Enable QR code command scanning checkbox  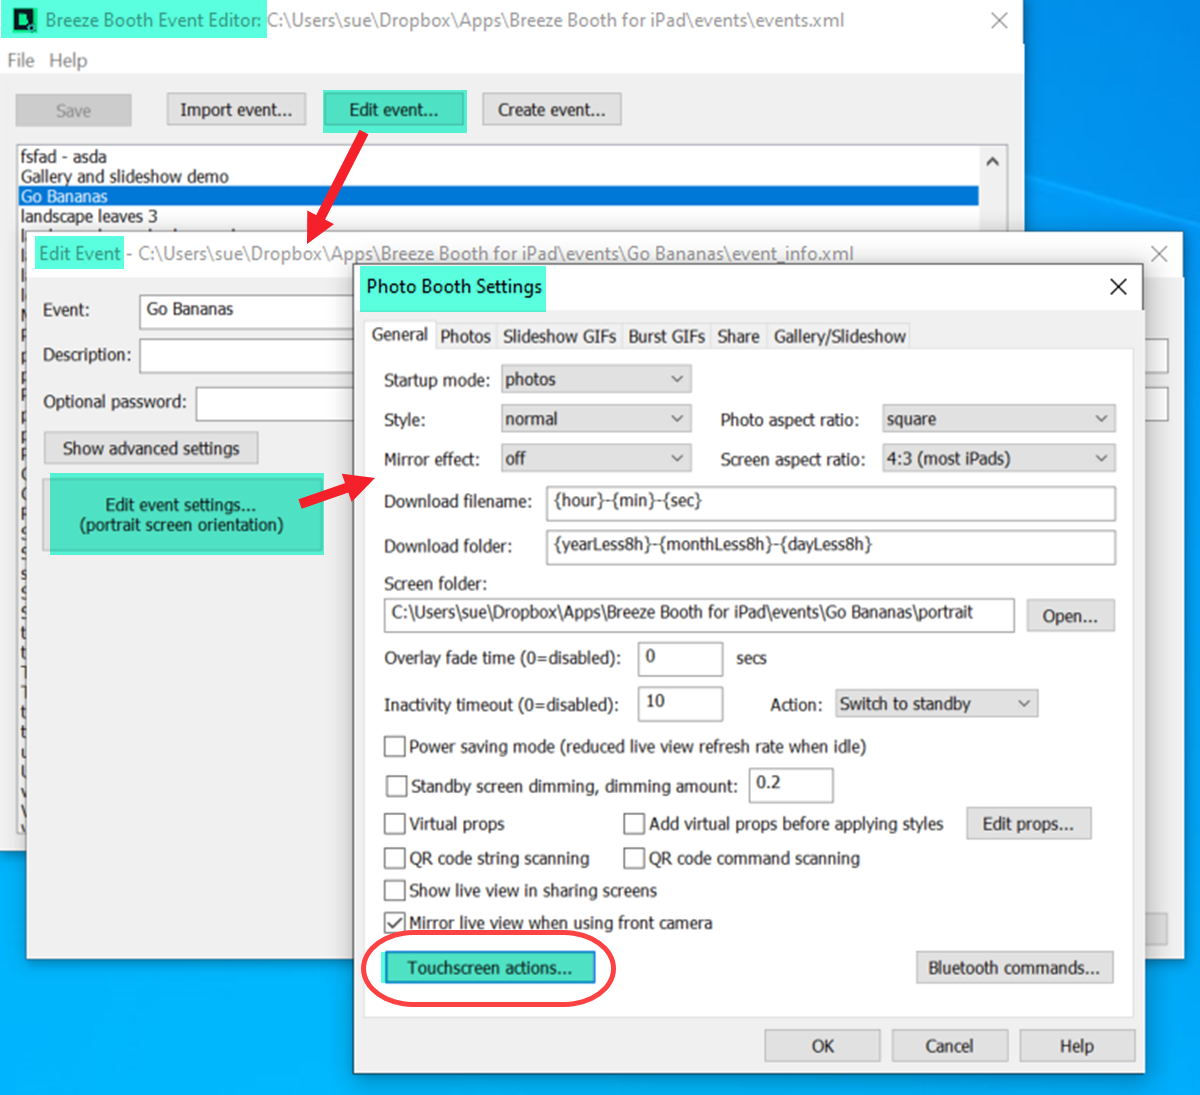click(634, 858)
